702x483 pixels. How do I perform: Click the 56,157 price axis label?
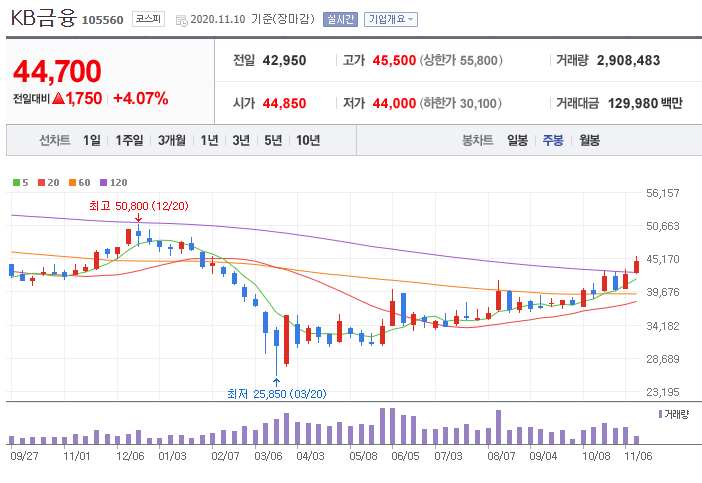[x=663, y=193]
